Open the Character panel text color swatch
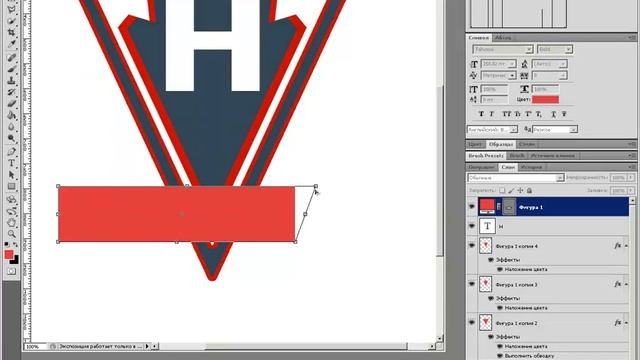The width and height of the screenshot is (640, 360). 545,100
